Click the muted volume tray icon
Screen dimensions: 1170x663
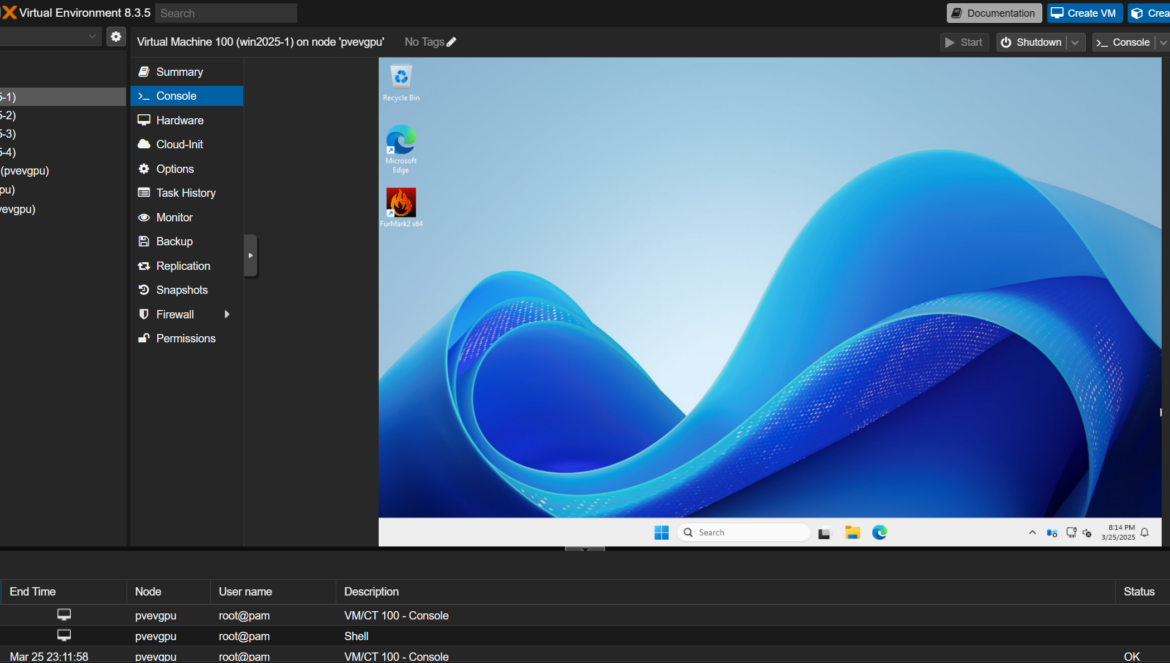tap(1087, 533)
